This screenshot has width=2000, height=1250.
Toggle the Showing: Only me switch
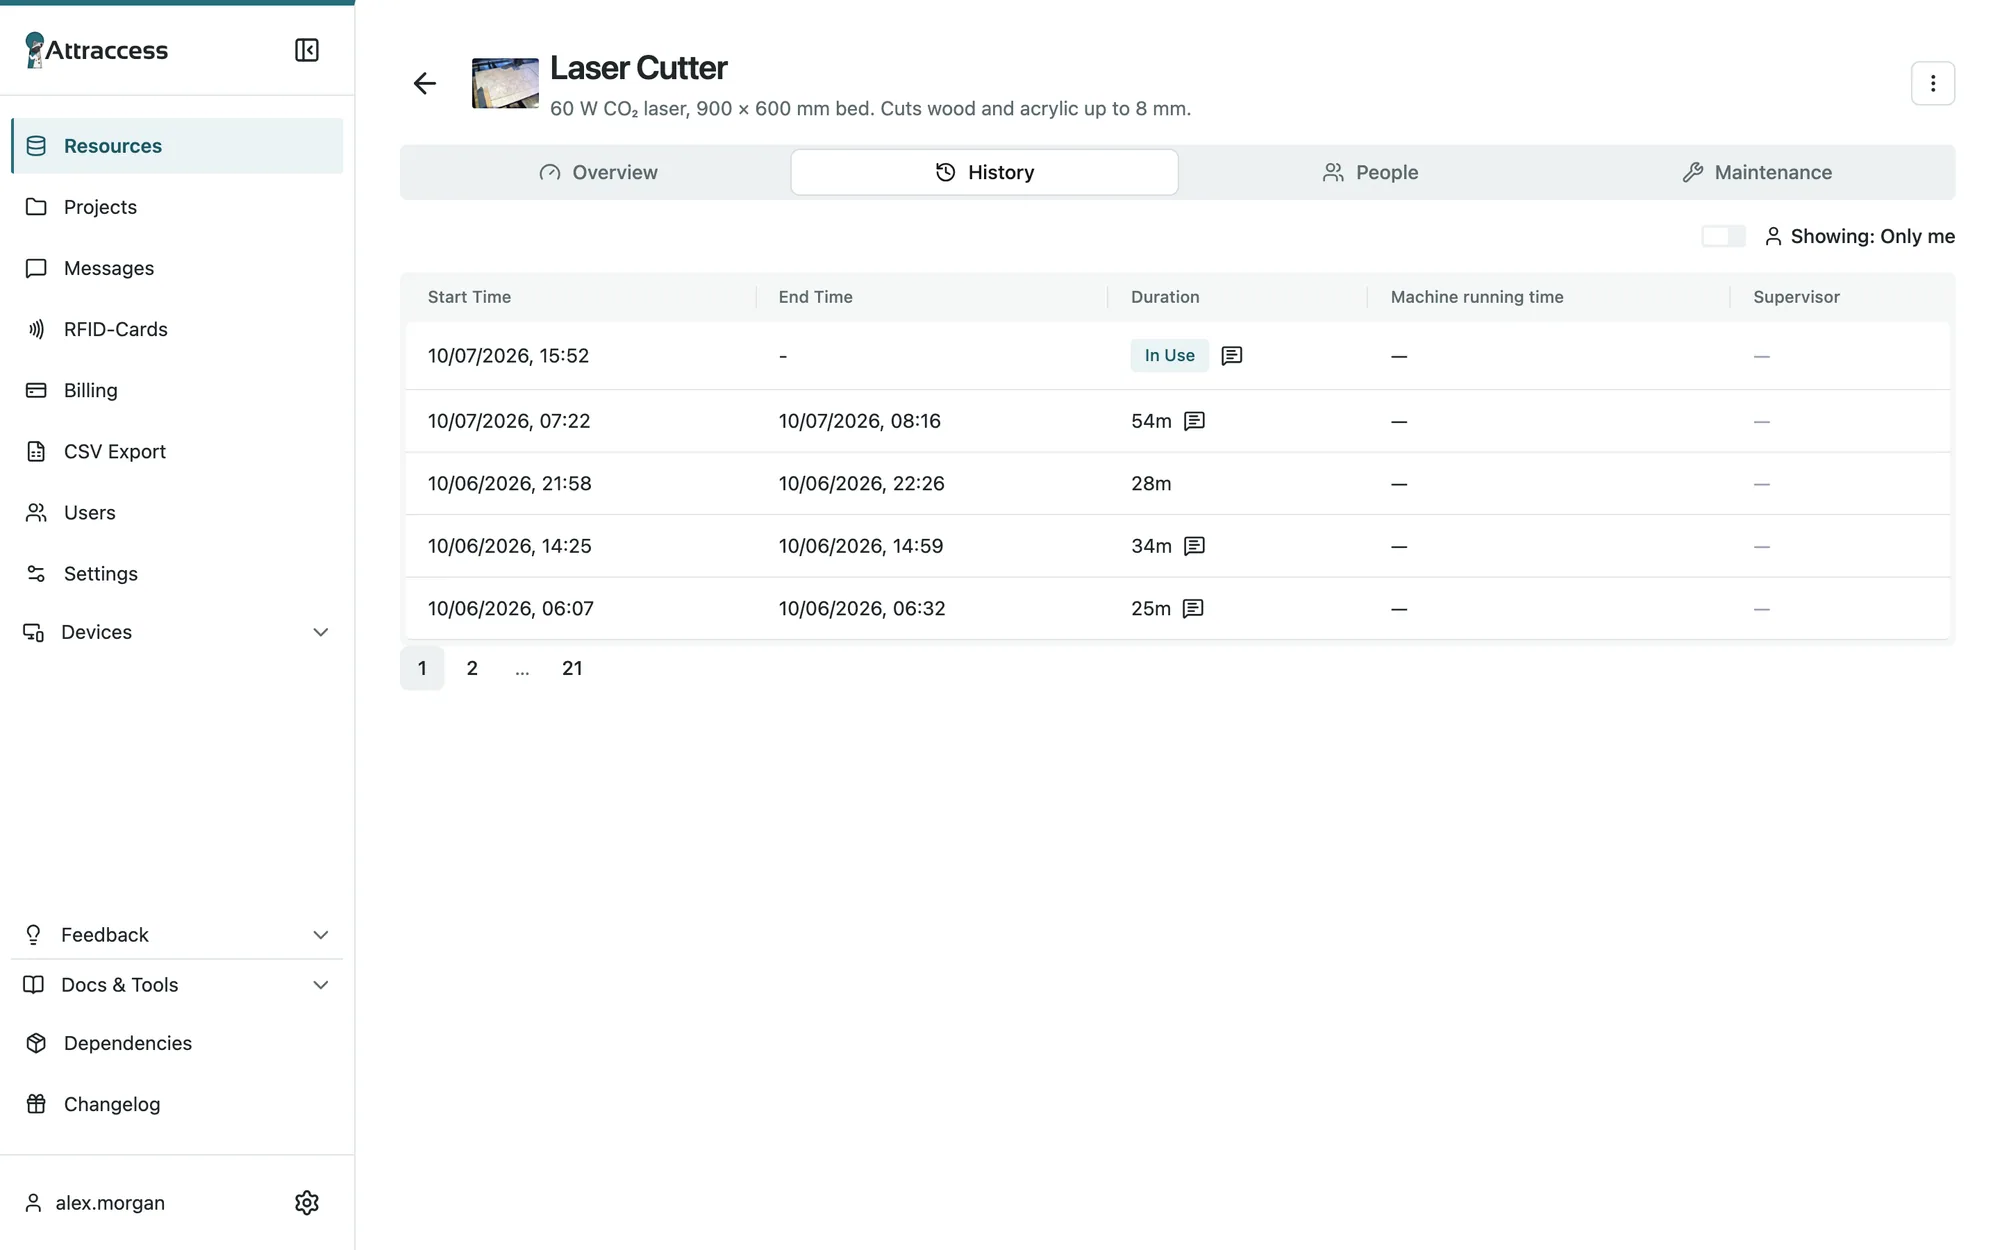[1723, 236]
